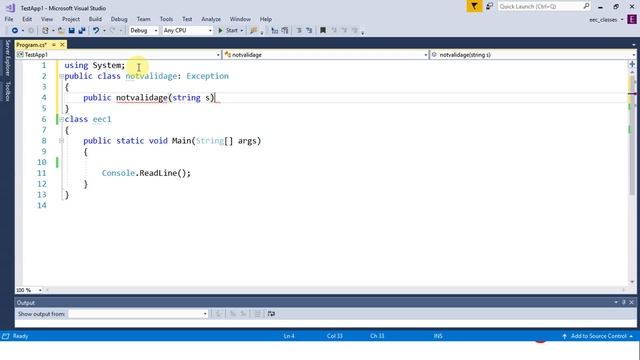Toggle pin on the Program.cs tab
This screenshot has width=640, height=360.
click(x=53, y=45)
